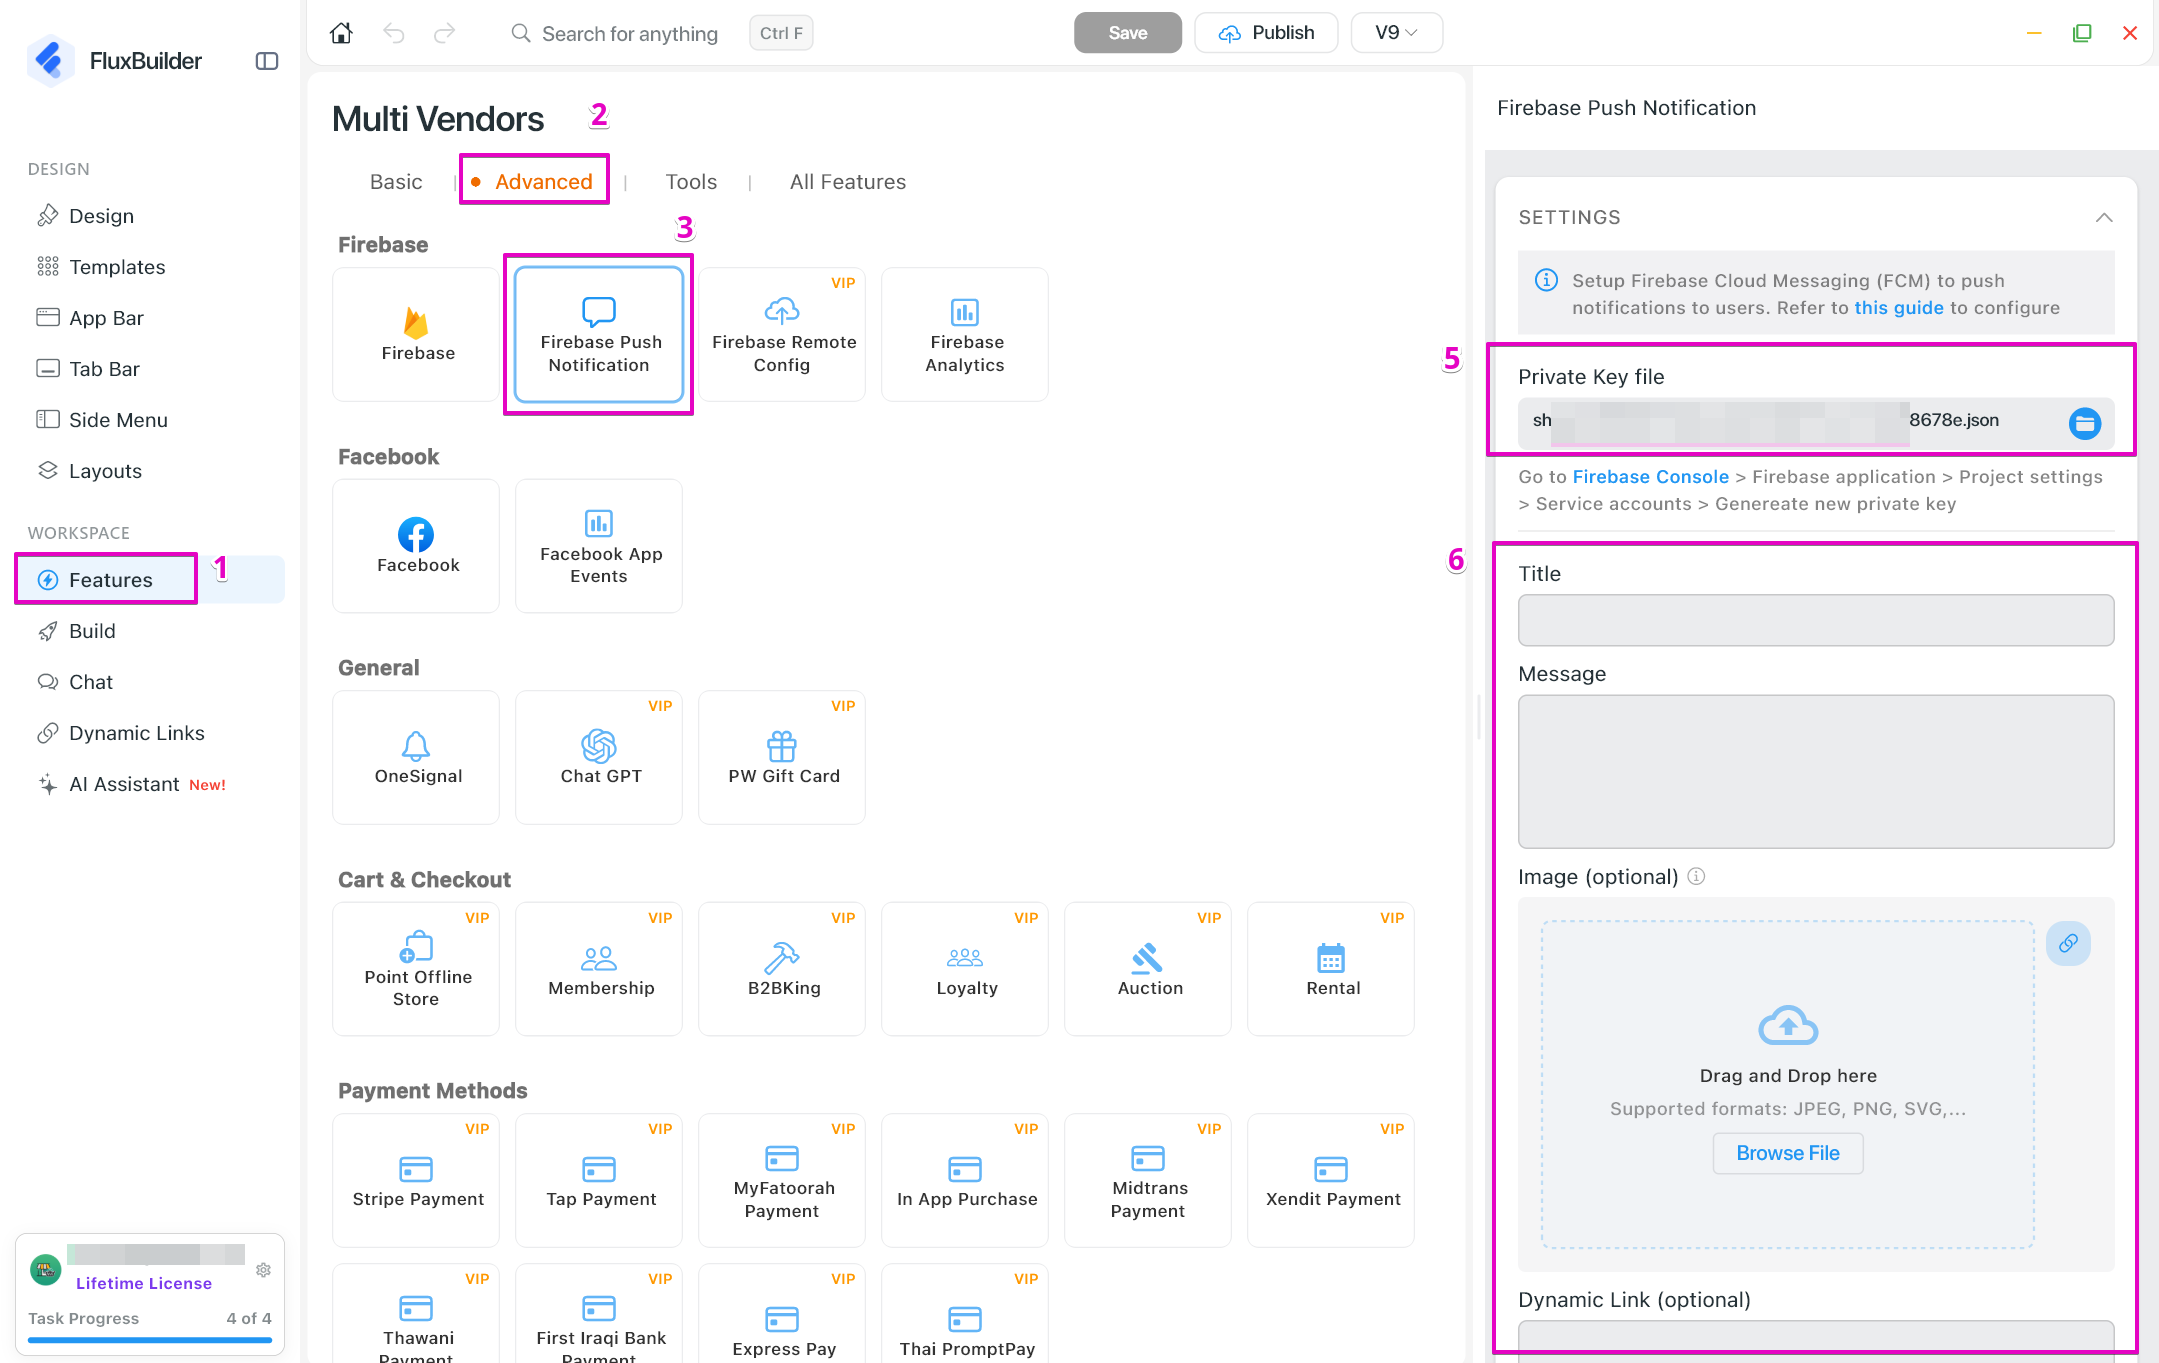Open Design in the sidebar
The image size is (2159, 1363).
(x=150, y=216)
